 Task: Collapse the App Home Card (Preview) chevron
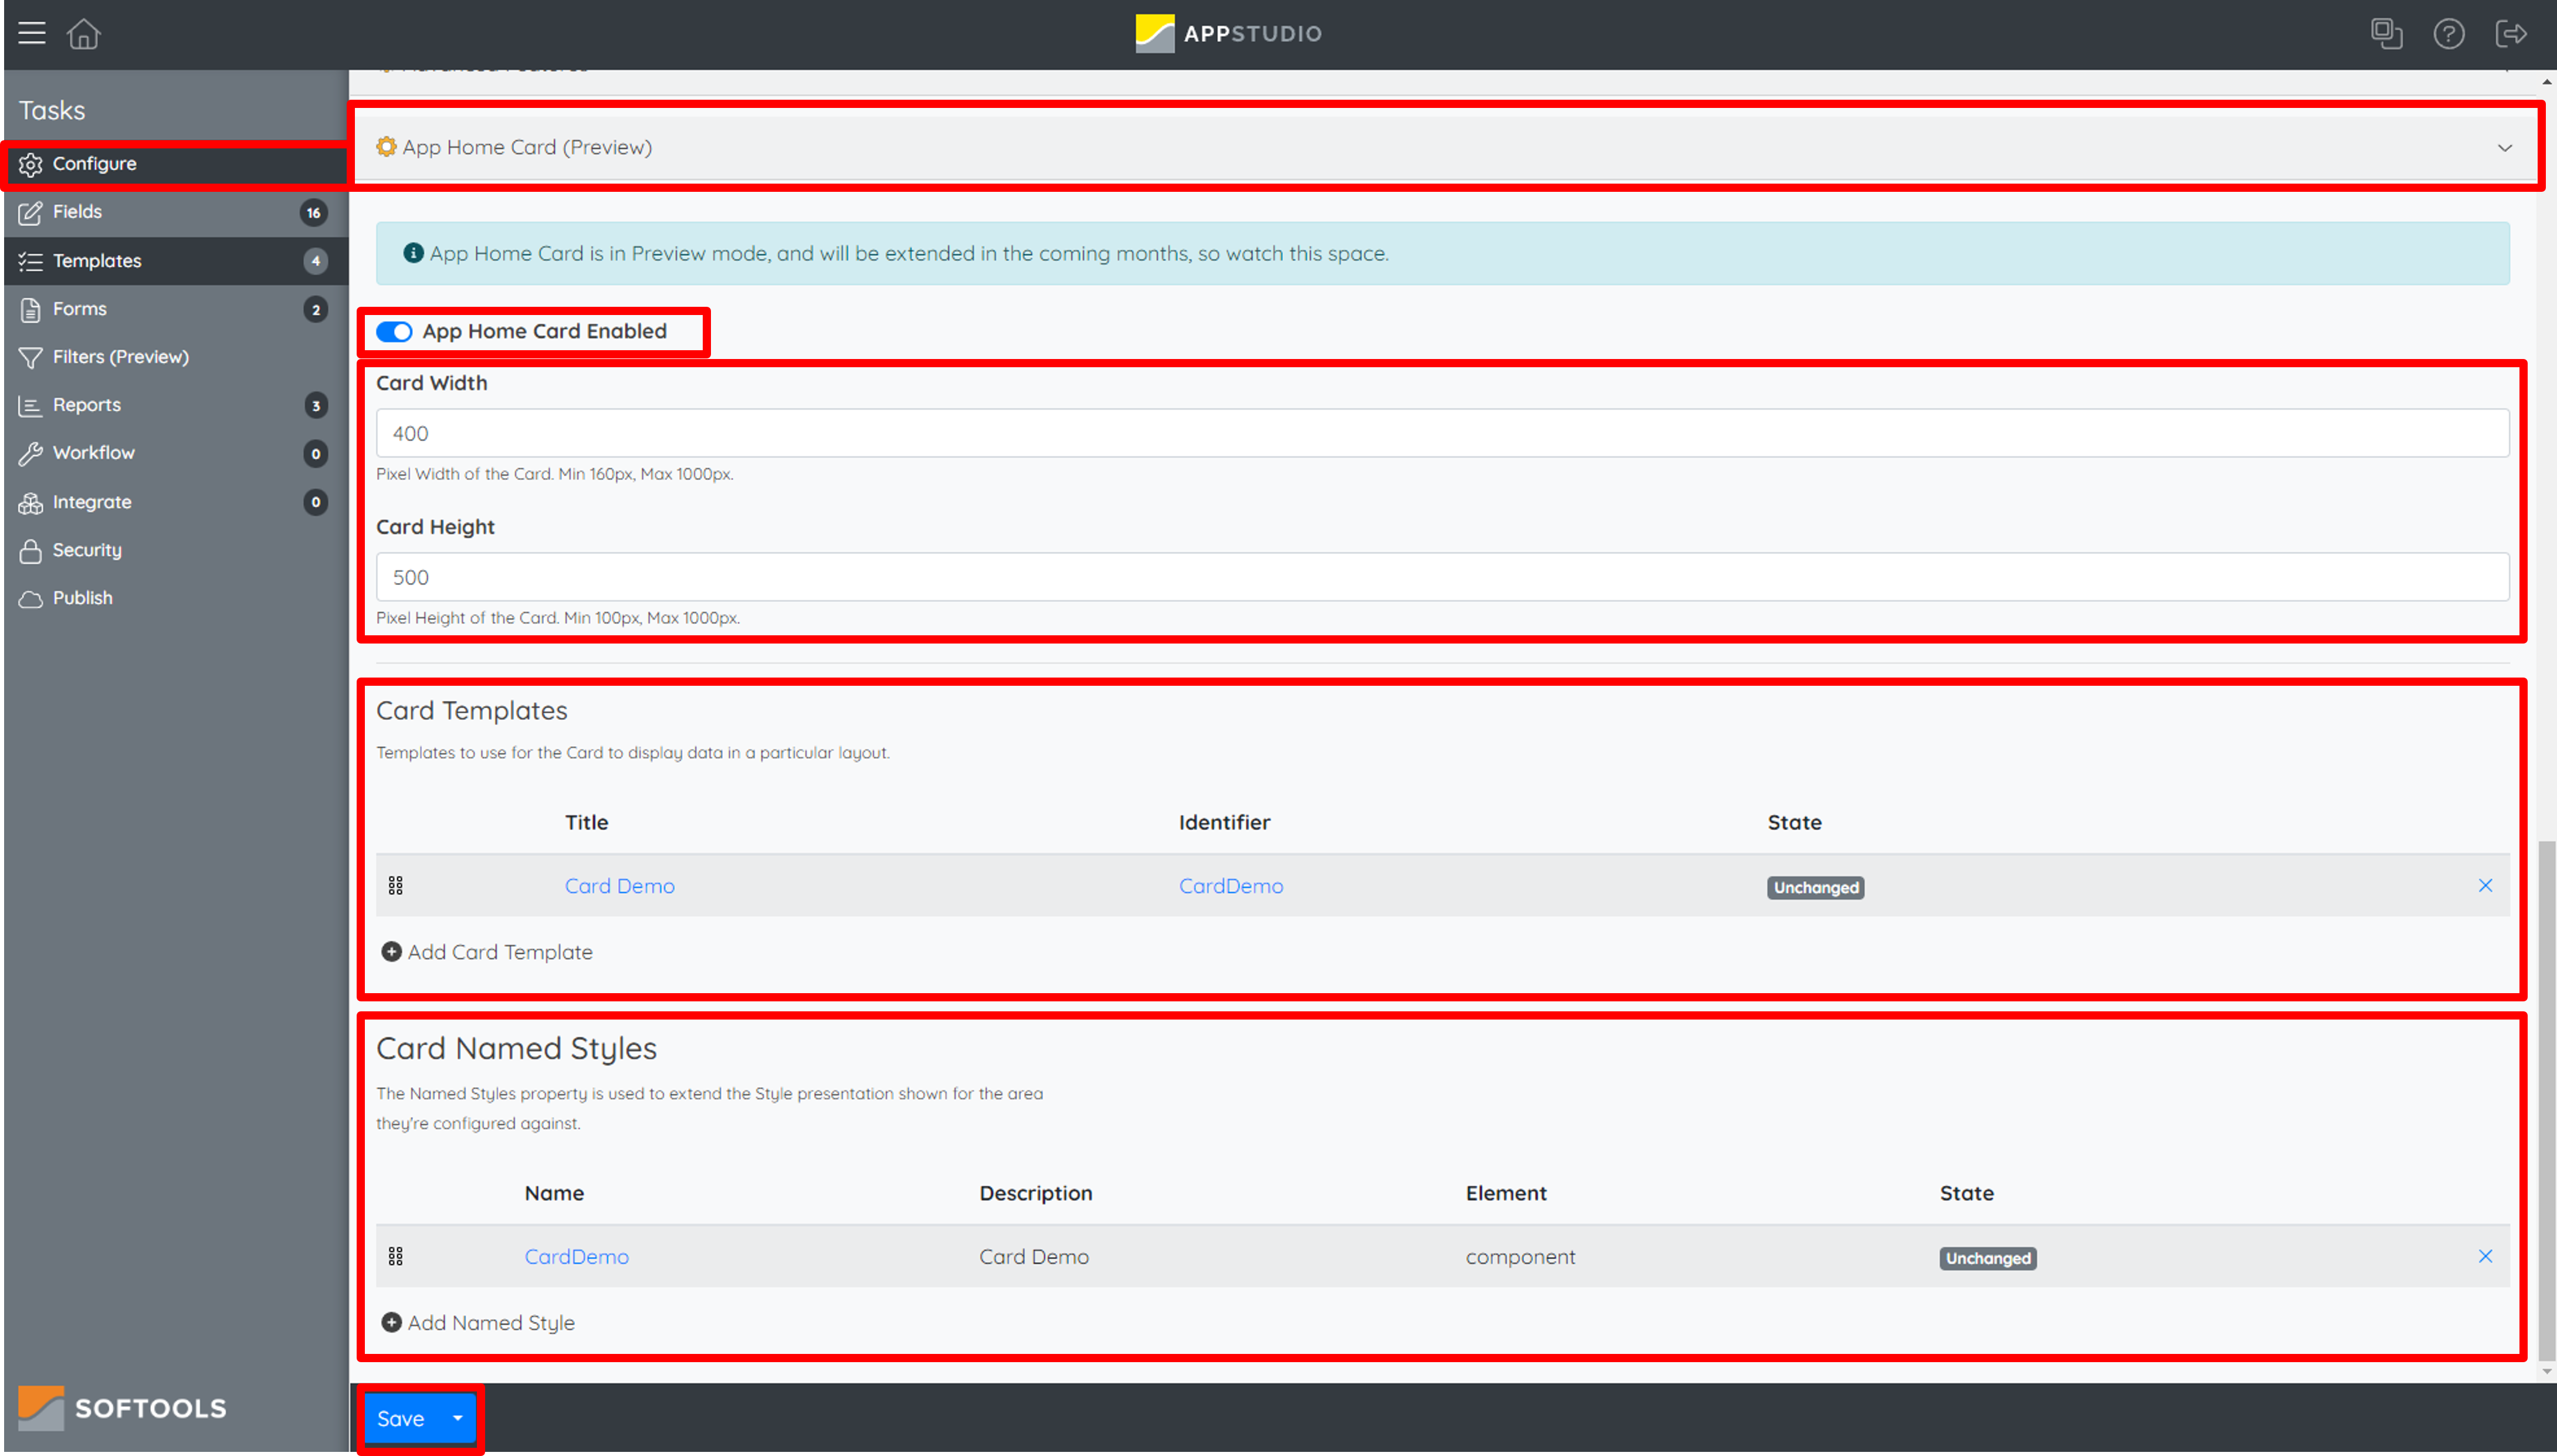[2505, 148]
